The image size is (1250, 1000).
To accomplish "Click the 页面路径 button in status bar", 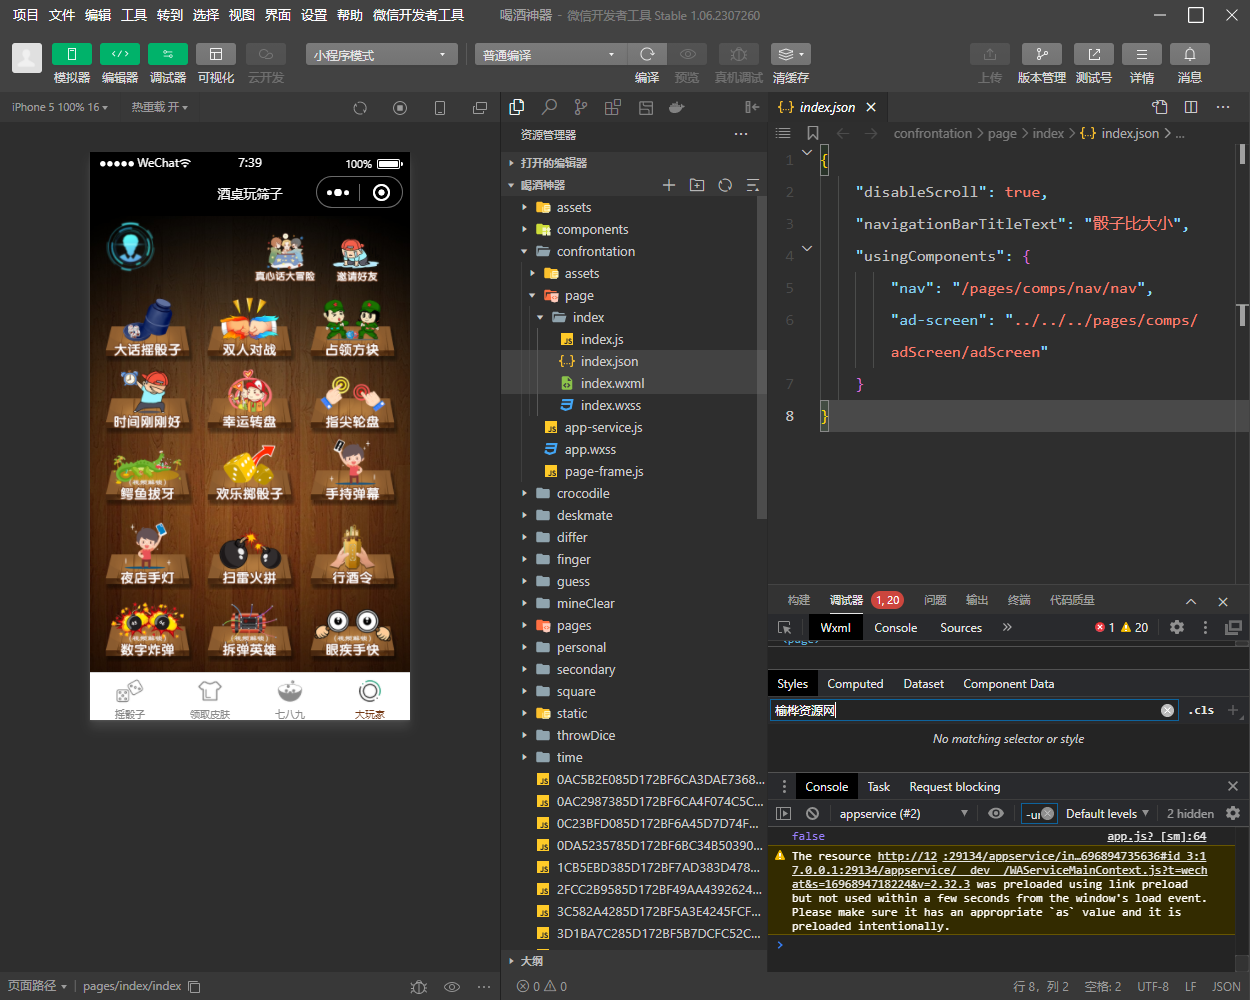I will tap(37, 986).
